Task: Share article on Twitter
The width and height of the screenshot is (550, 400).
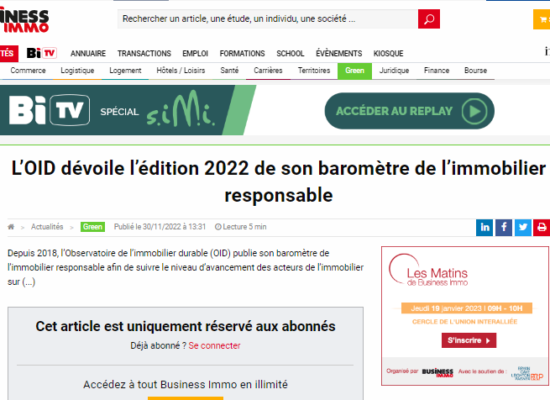Action: pos(523,227)
